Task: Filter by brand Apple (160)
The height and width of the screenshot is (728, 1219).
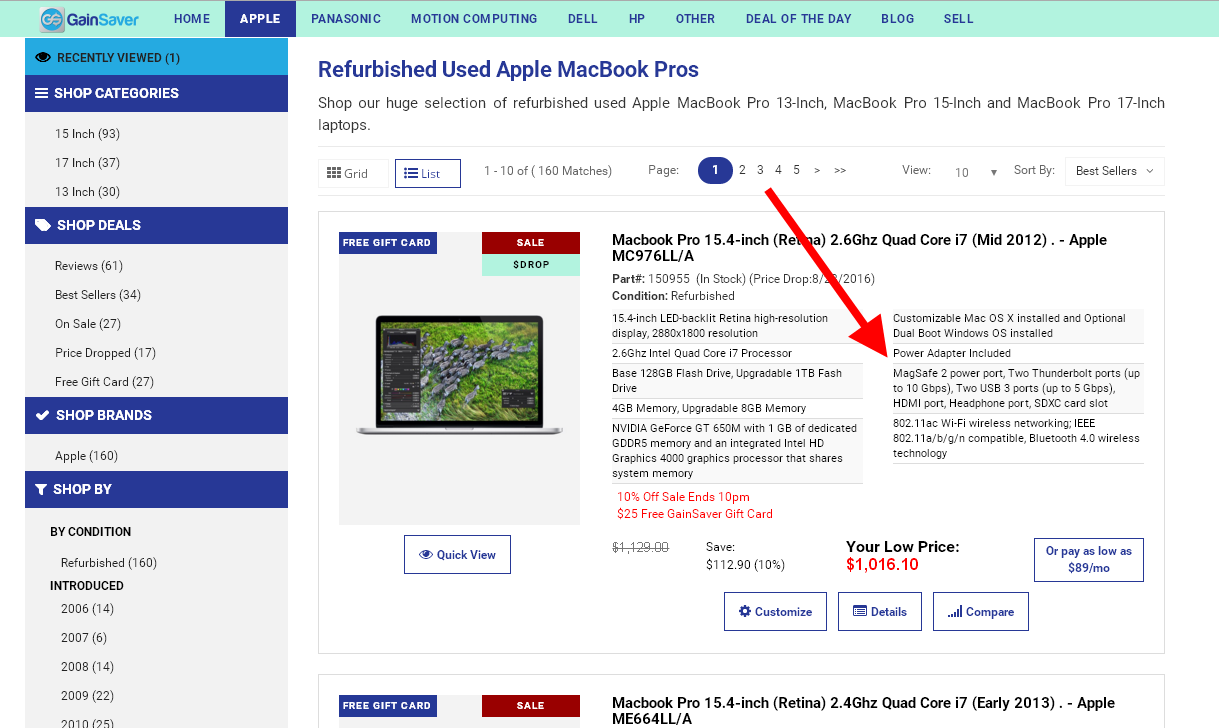Action: coord(86,456)
